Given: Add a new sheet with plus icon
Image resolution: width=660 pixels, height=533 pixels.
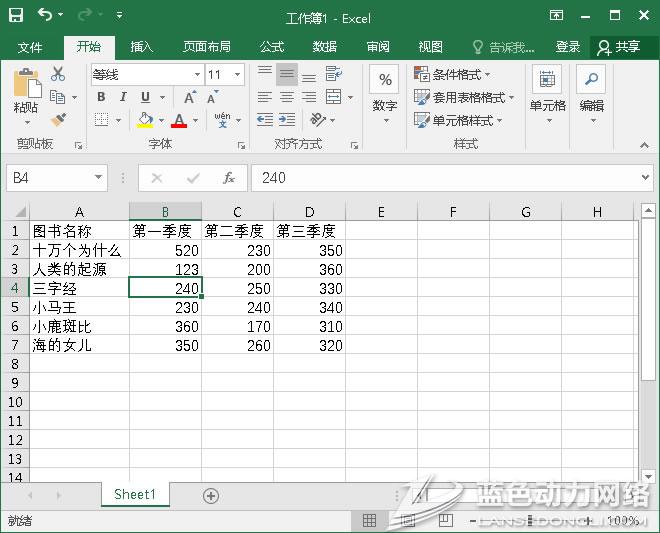Looking at the screenshot, I should click(x=211, y=495).
